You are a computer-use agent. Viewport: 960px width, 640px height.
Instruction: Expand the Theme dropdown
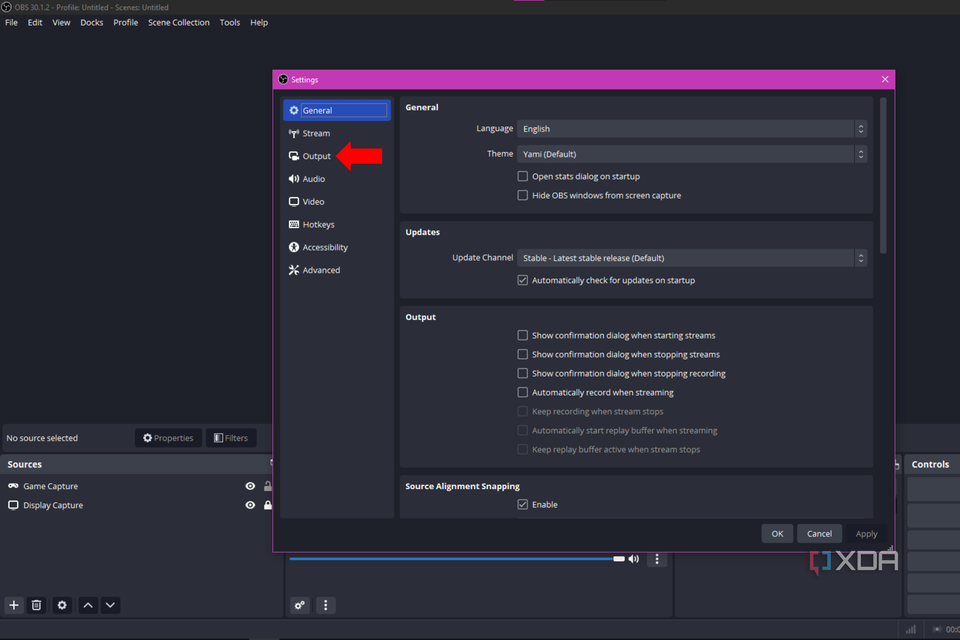(692, 154)
